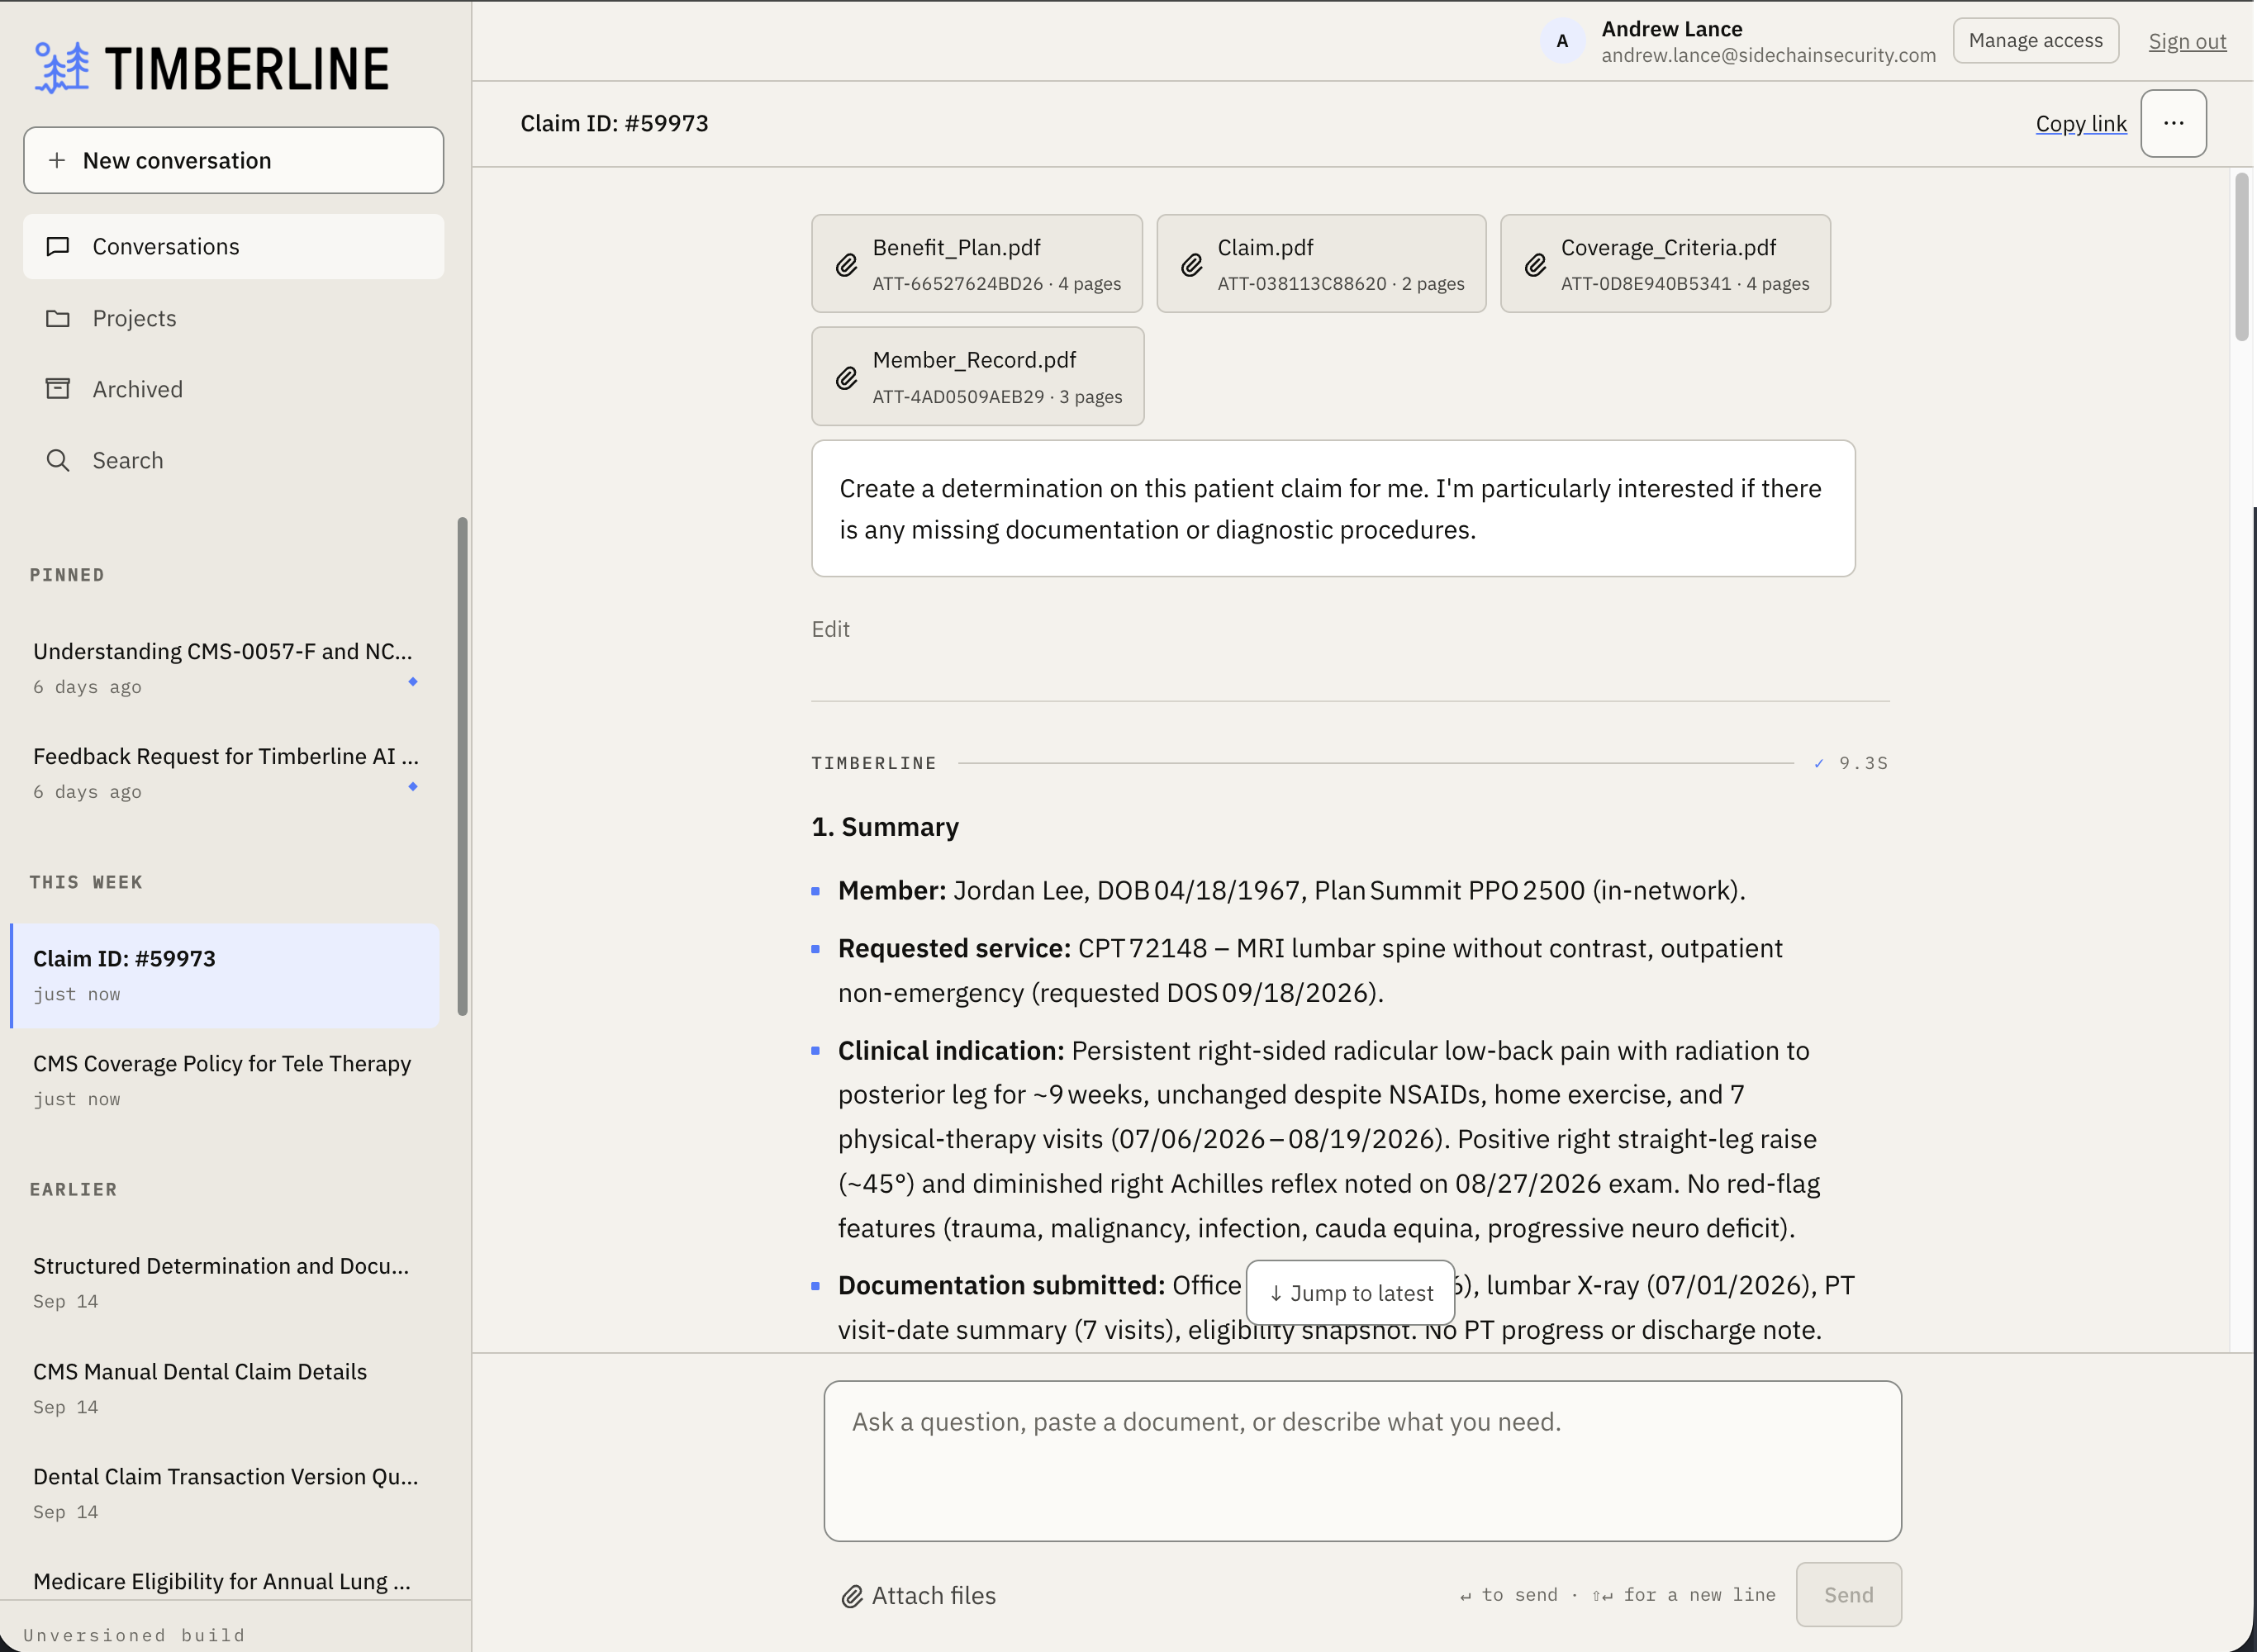This screenshot has height=1652, width=2257.
Task: Click the Jump to latest button
Action: [1350, 1292]
